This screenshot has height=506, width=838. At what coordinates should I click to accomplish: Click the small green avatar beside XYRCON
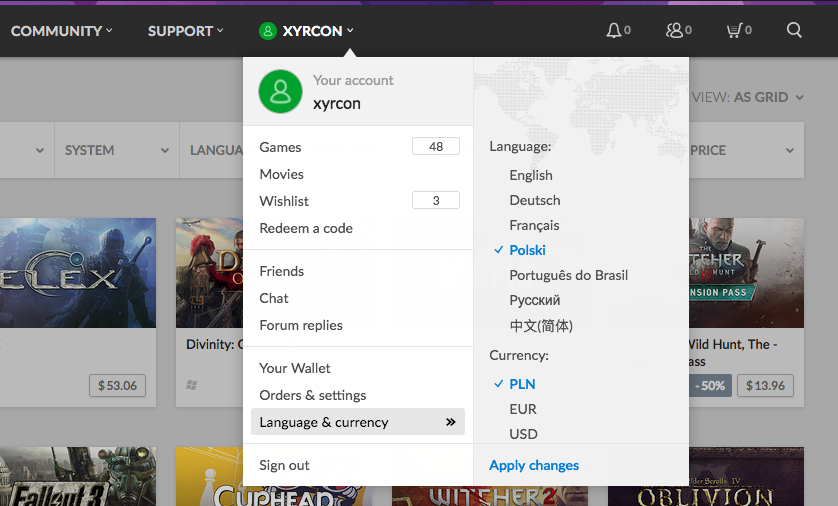tap(268, 31)
